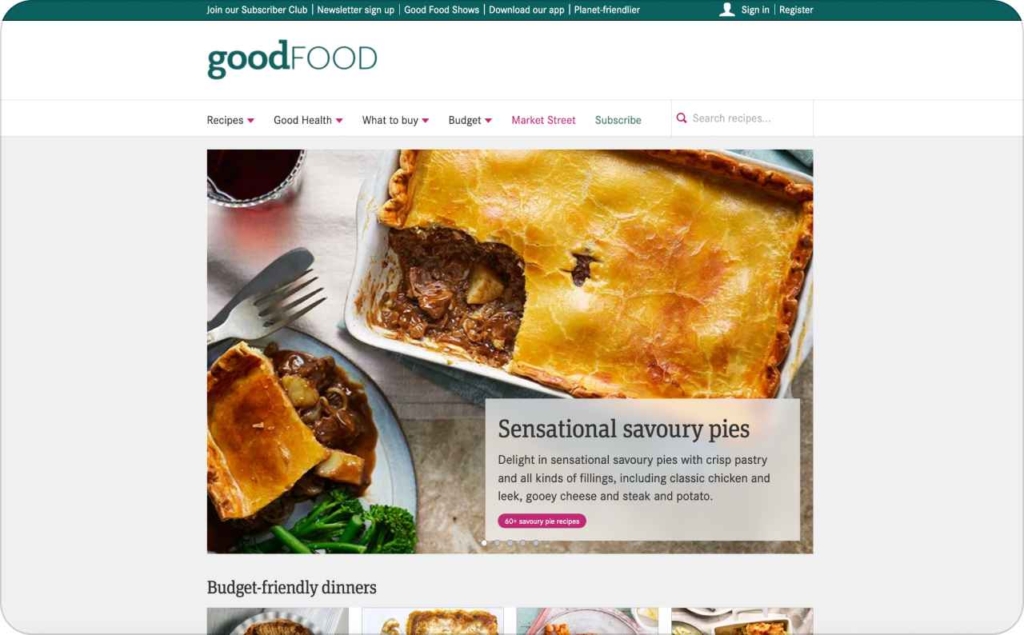Image resolution: width=1024 pixels, height=635 pixels.
Task: Select the second carousel slide dot
Action: pyautogui.click(x=497, y=543)
